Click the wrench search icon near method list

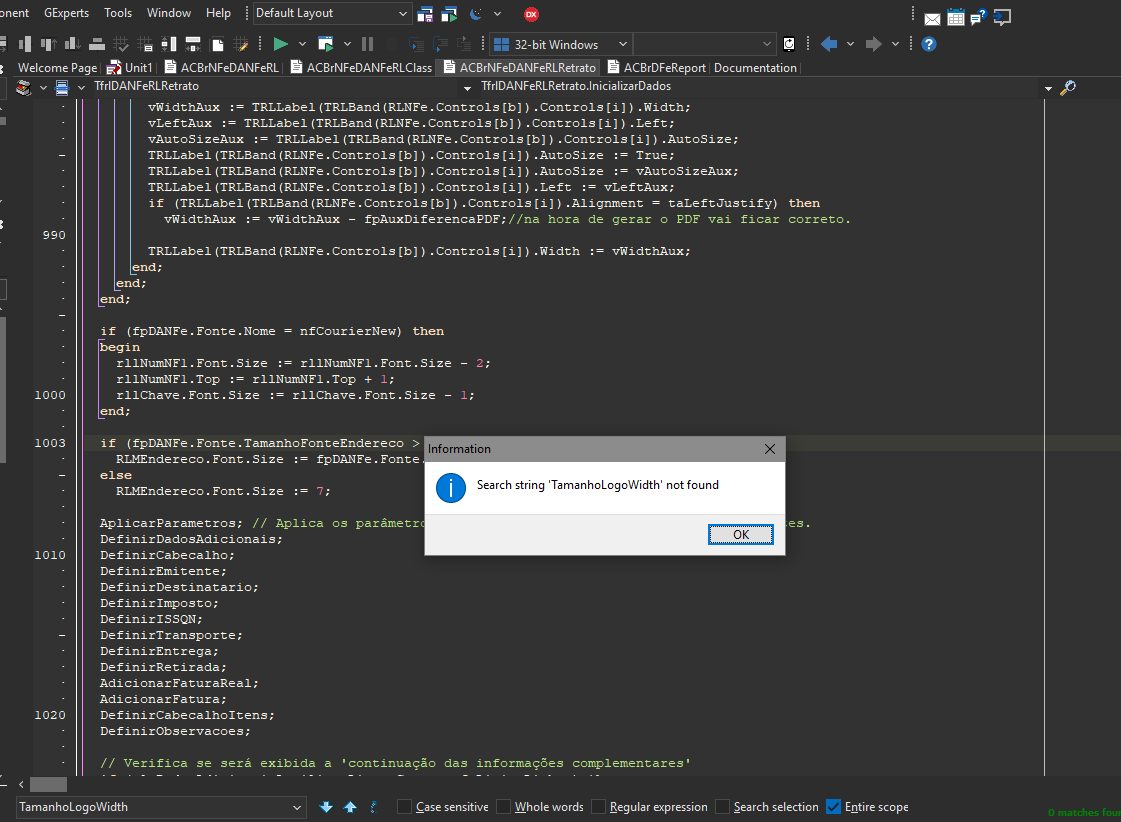[x=1067, y=87]
